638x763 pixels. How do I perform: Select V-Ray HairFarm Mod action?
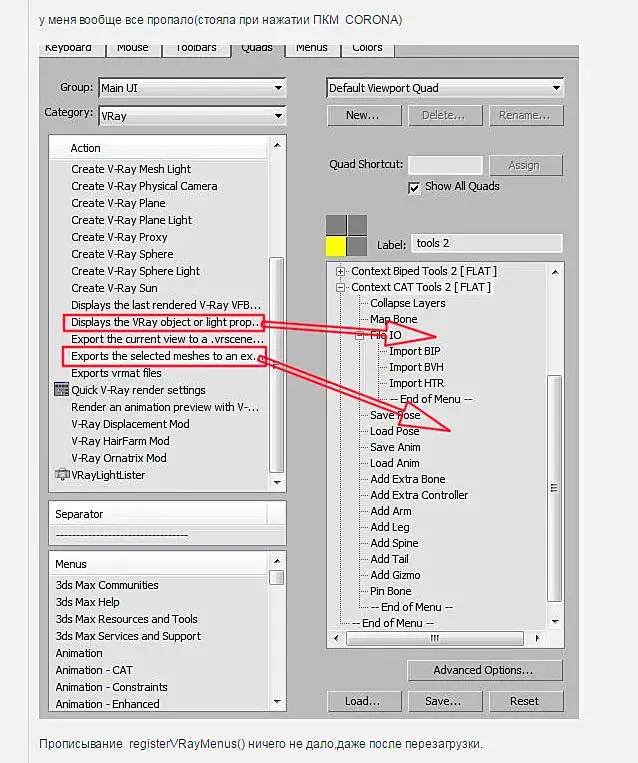point(120,441)
